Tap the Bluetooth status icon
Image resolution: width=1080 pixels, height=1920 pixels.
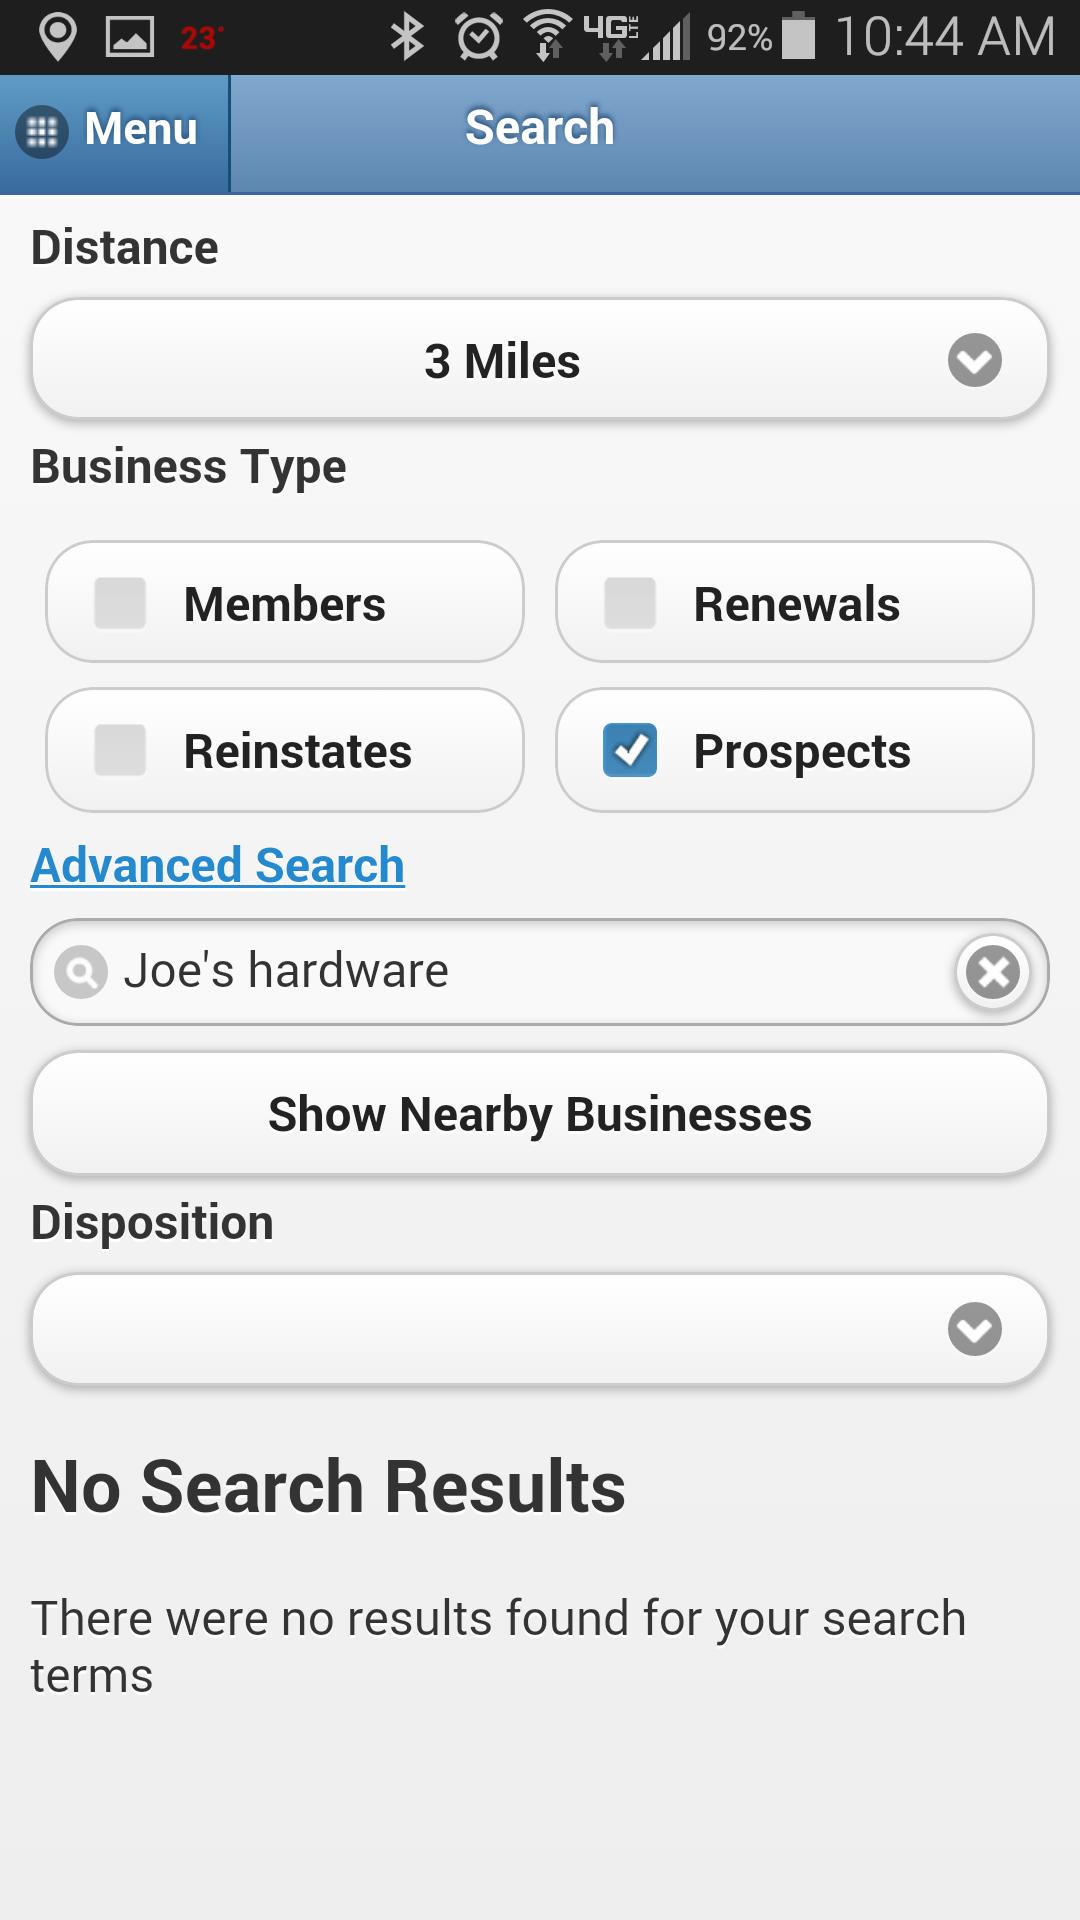(x=407, y=37)
